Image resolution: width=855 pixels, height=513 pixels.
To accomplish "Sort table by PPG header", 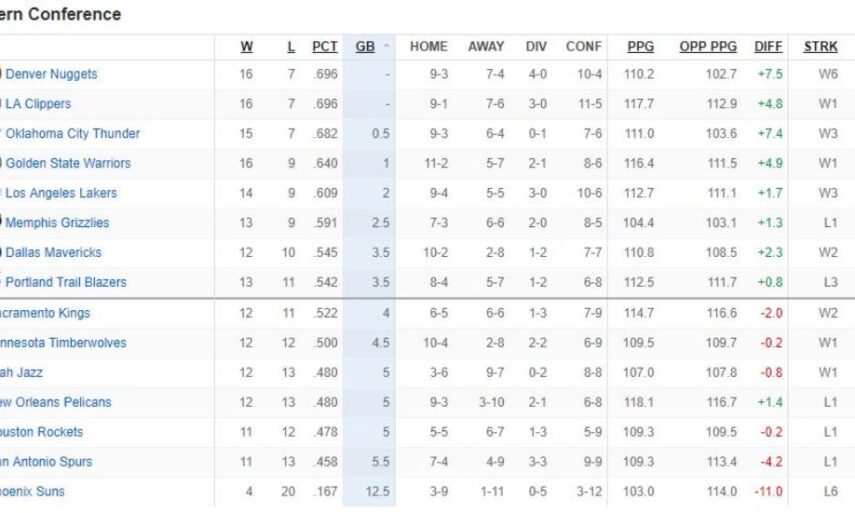I will pyautogui.click(x=640, y=47).
